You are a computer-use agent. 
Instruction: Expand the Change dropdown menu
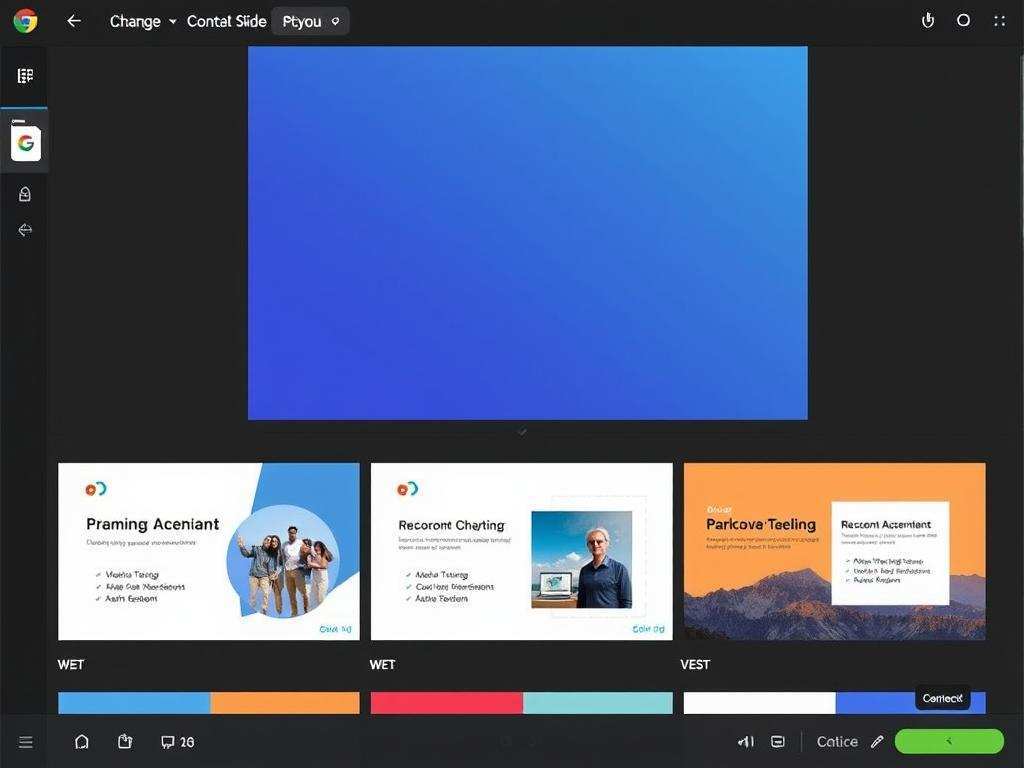143,21
